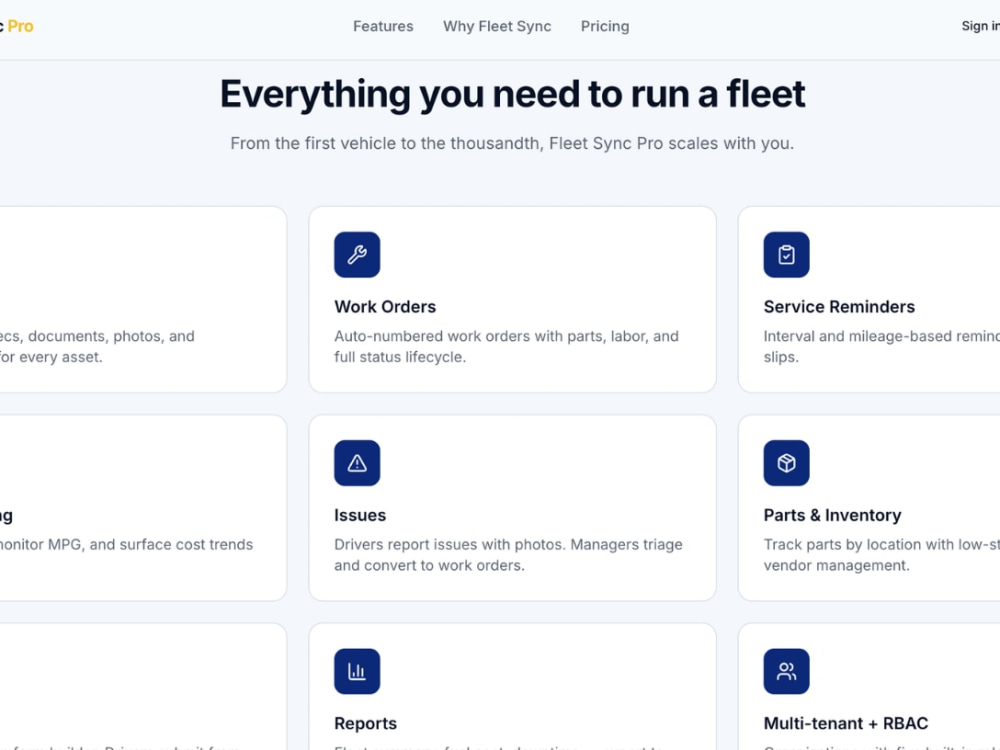
Task: Click 'Drivers report issues with photos' description
Action: (x=508, y=555)
